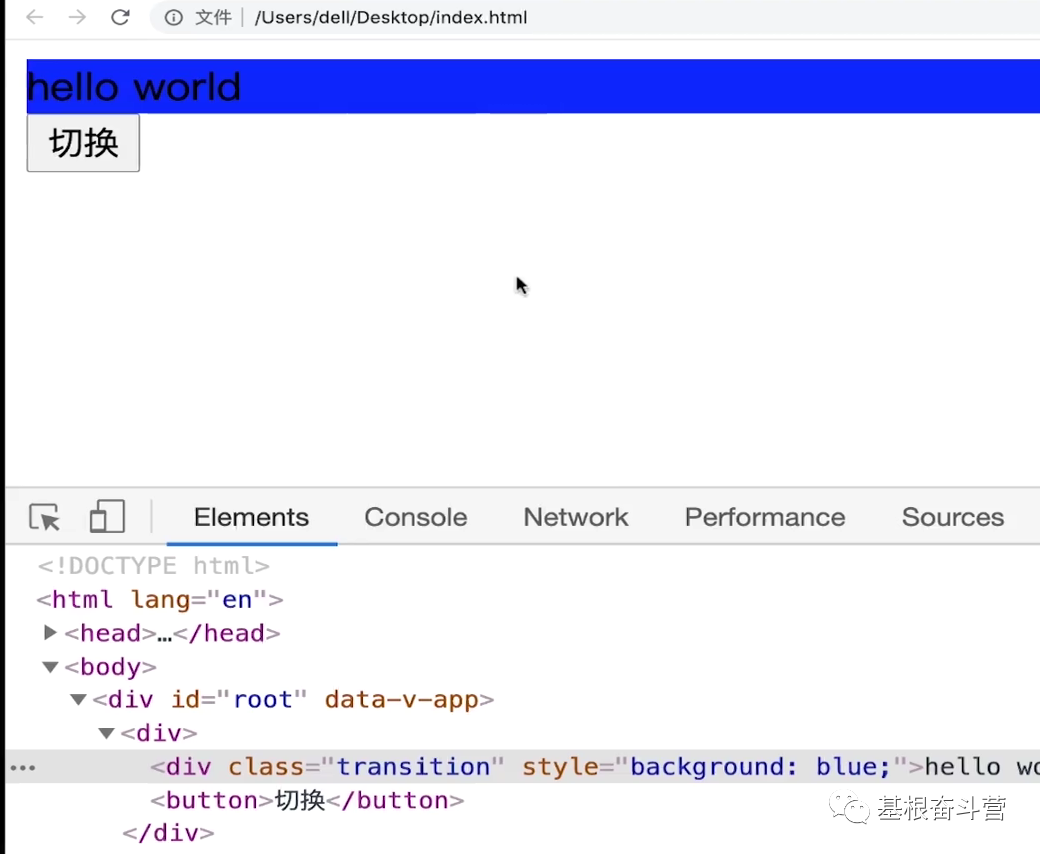1040x854 pixels.
Task: Click the browser back arrow icon
Action: coord(33,17)
